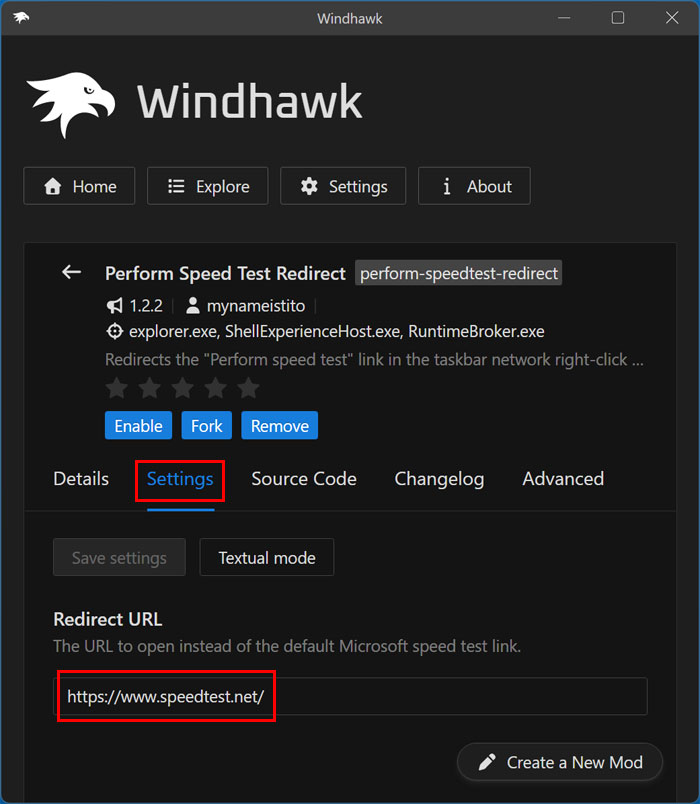This screenshot has width=700, height=804.
Task: Enable the Perform Speed Test Redirect mod
Action: [x=138, y=426]
